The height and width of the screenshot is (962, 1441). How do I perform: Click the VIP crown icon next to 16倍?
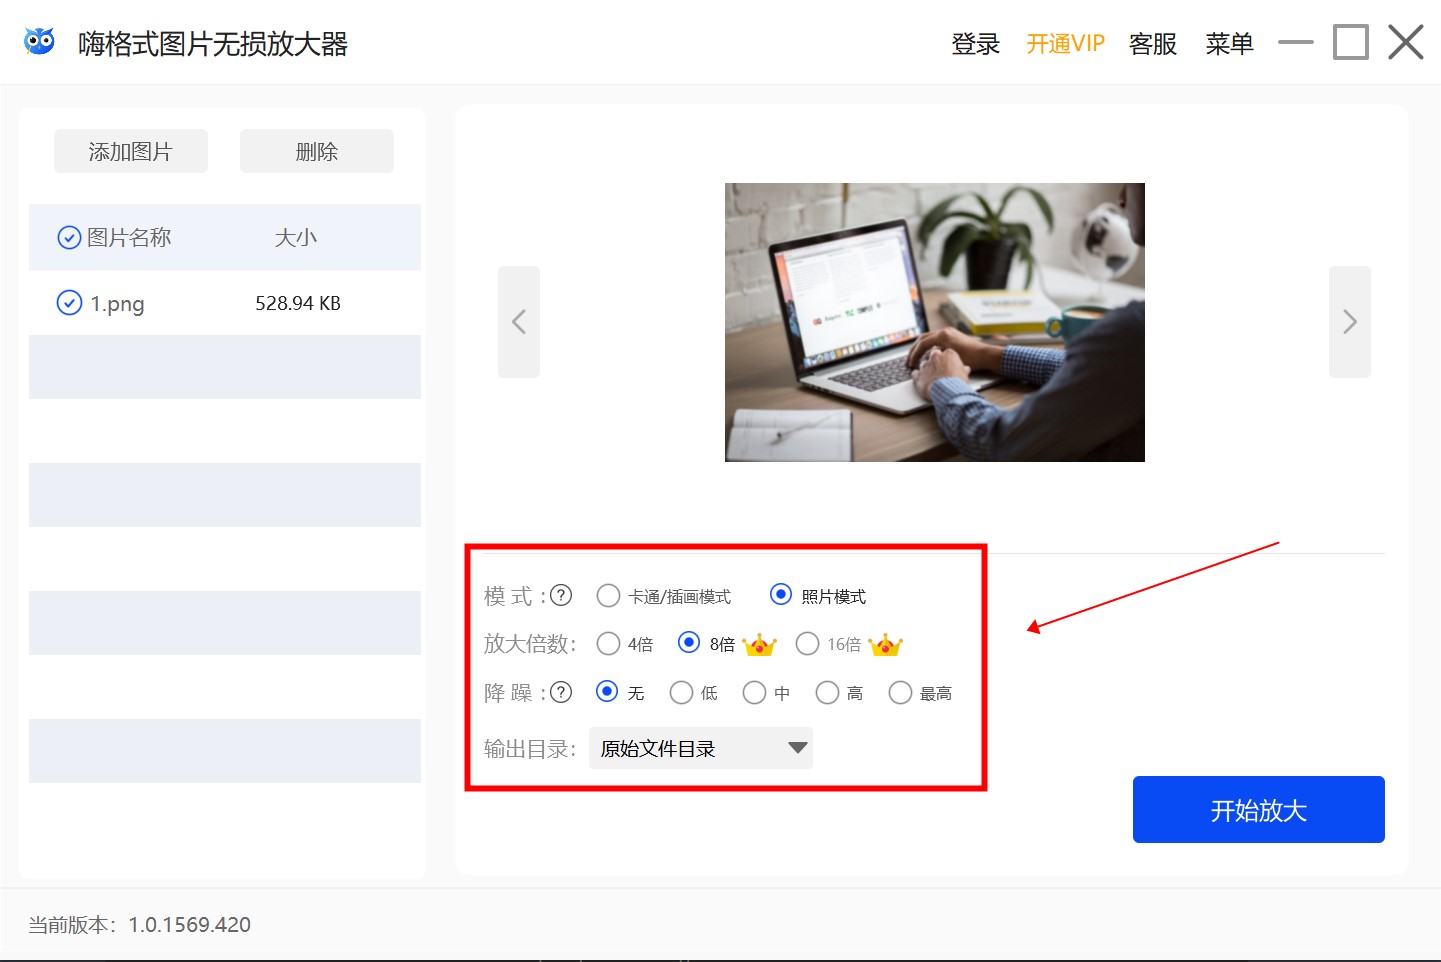pyautogui.click(x=885, y=645)
